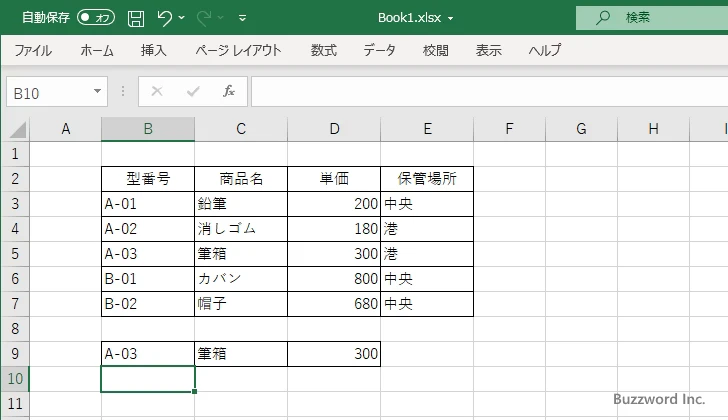Open the ファイル tab
Image resolution: width=728 pixels, height=420 pixels.
click(x=33, y=50)
